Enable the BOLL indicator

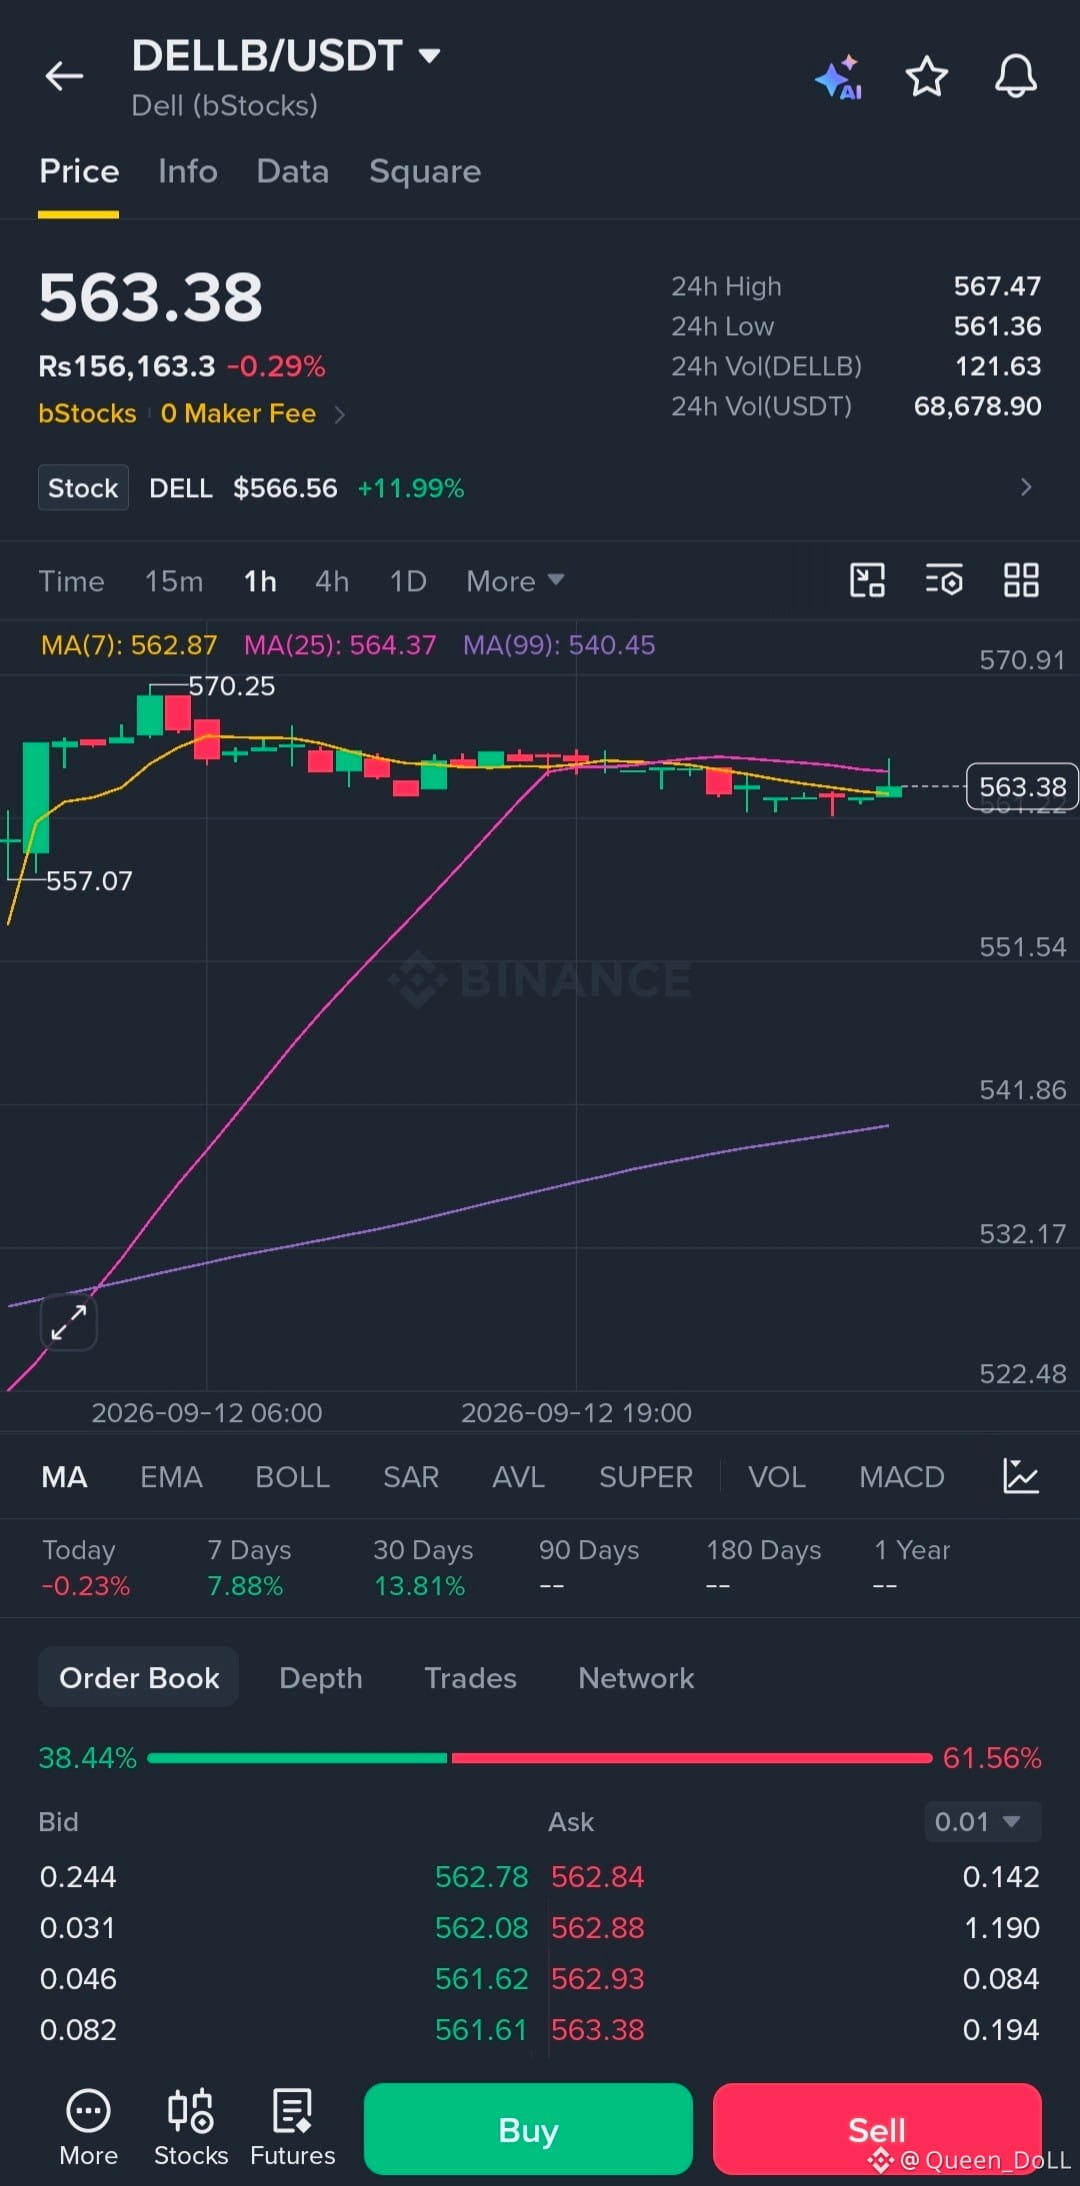point(292,1477)
